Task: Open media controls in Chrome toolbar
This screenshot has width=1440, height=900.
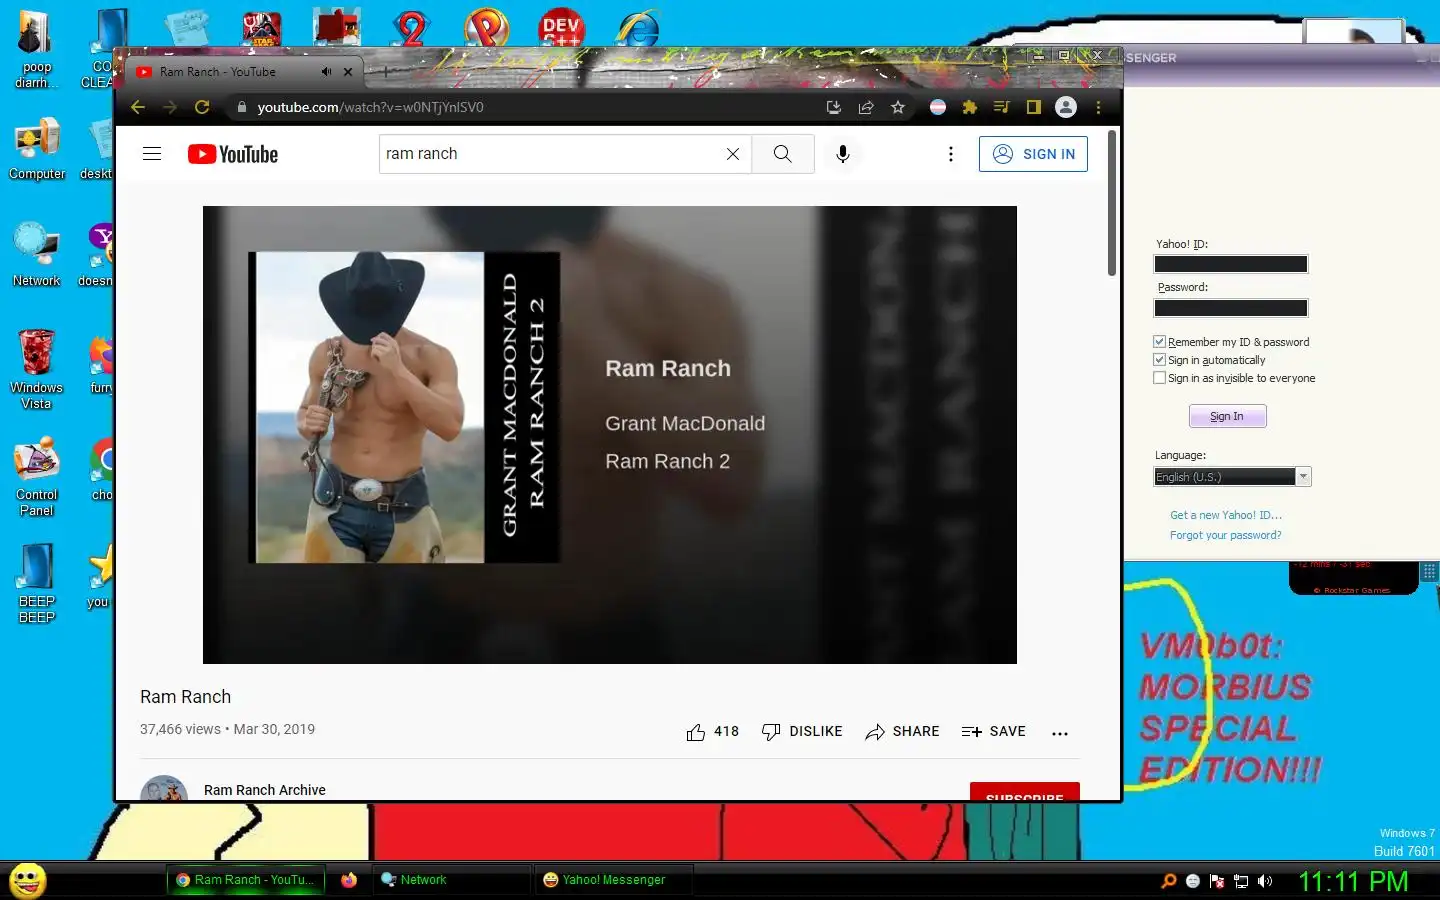Action: pos(1002,107)
